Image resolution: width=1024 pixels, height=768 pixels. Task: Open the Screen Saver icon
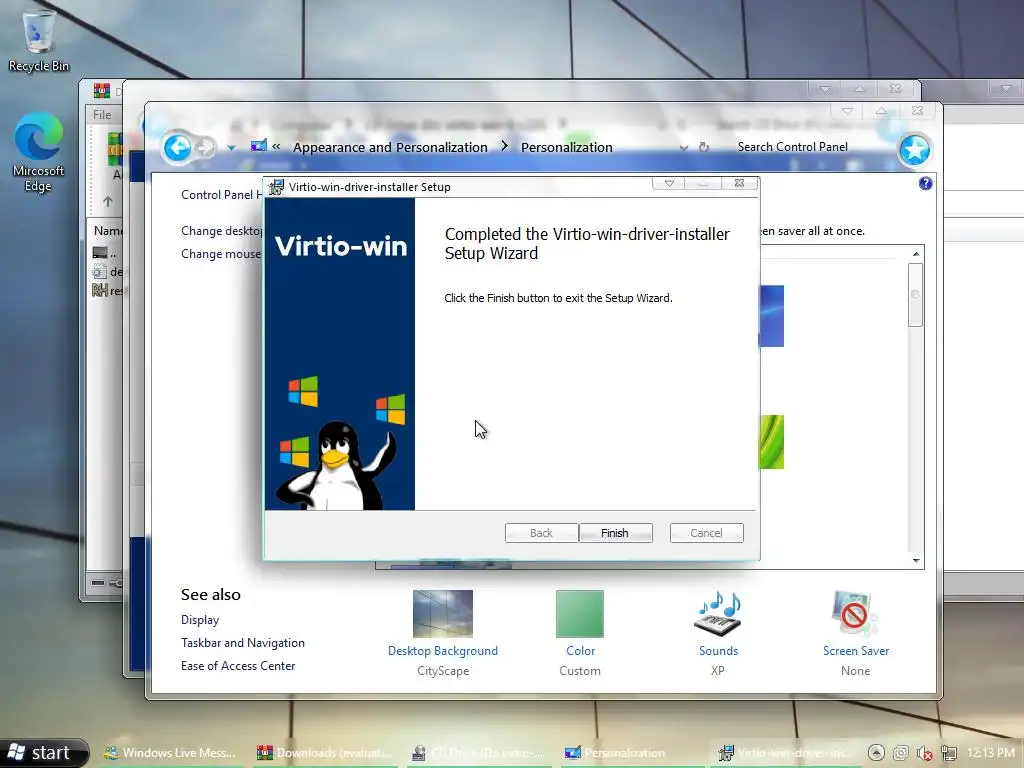click(855, 613)
